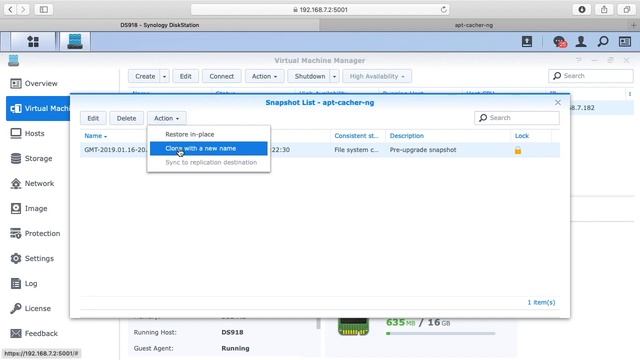Click the Safari address bar
Screen dimensions: 640x360
point(320,9)
